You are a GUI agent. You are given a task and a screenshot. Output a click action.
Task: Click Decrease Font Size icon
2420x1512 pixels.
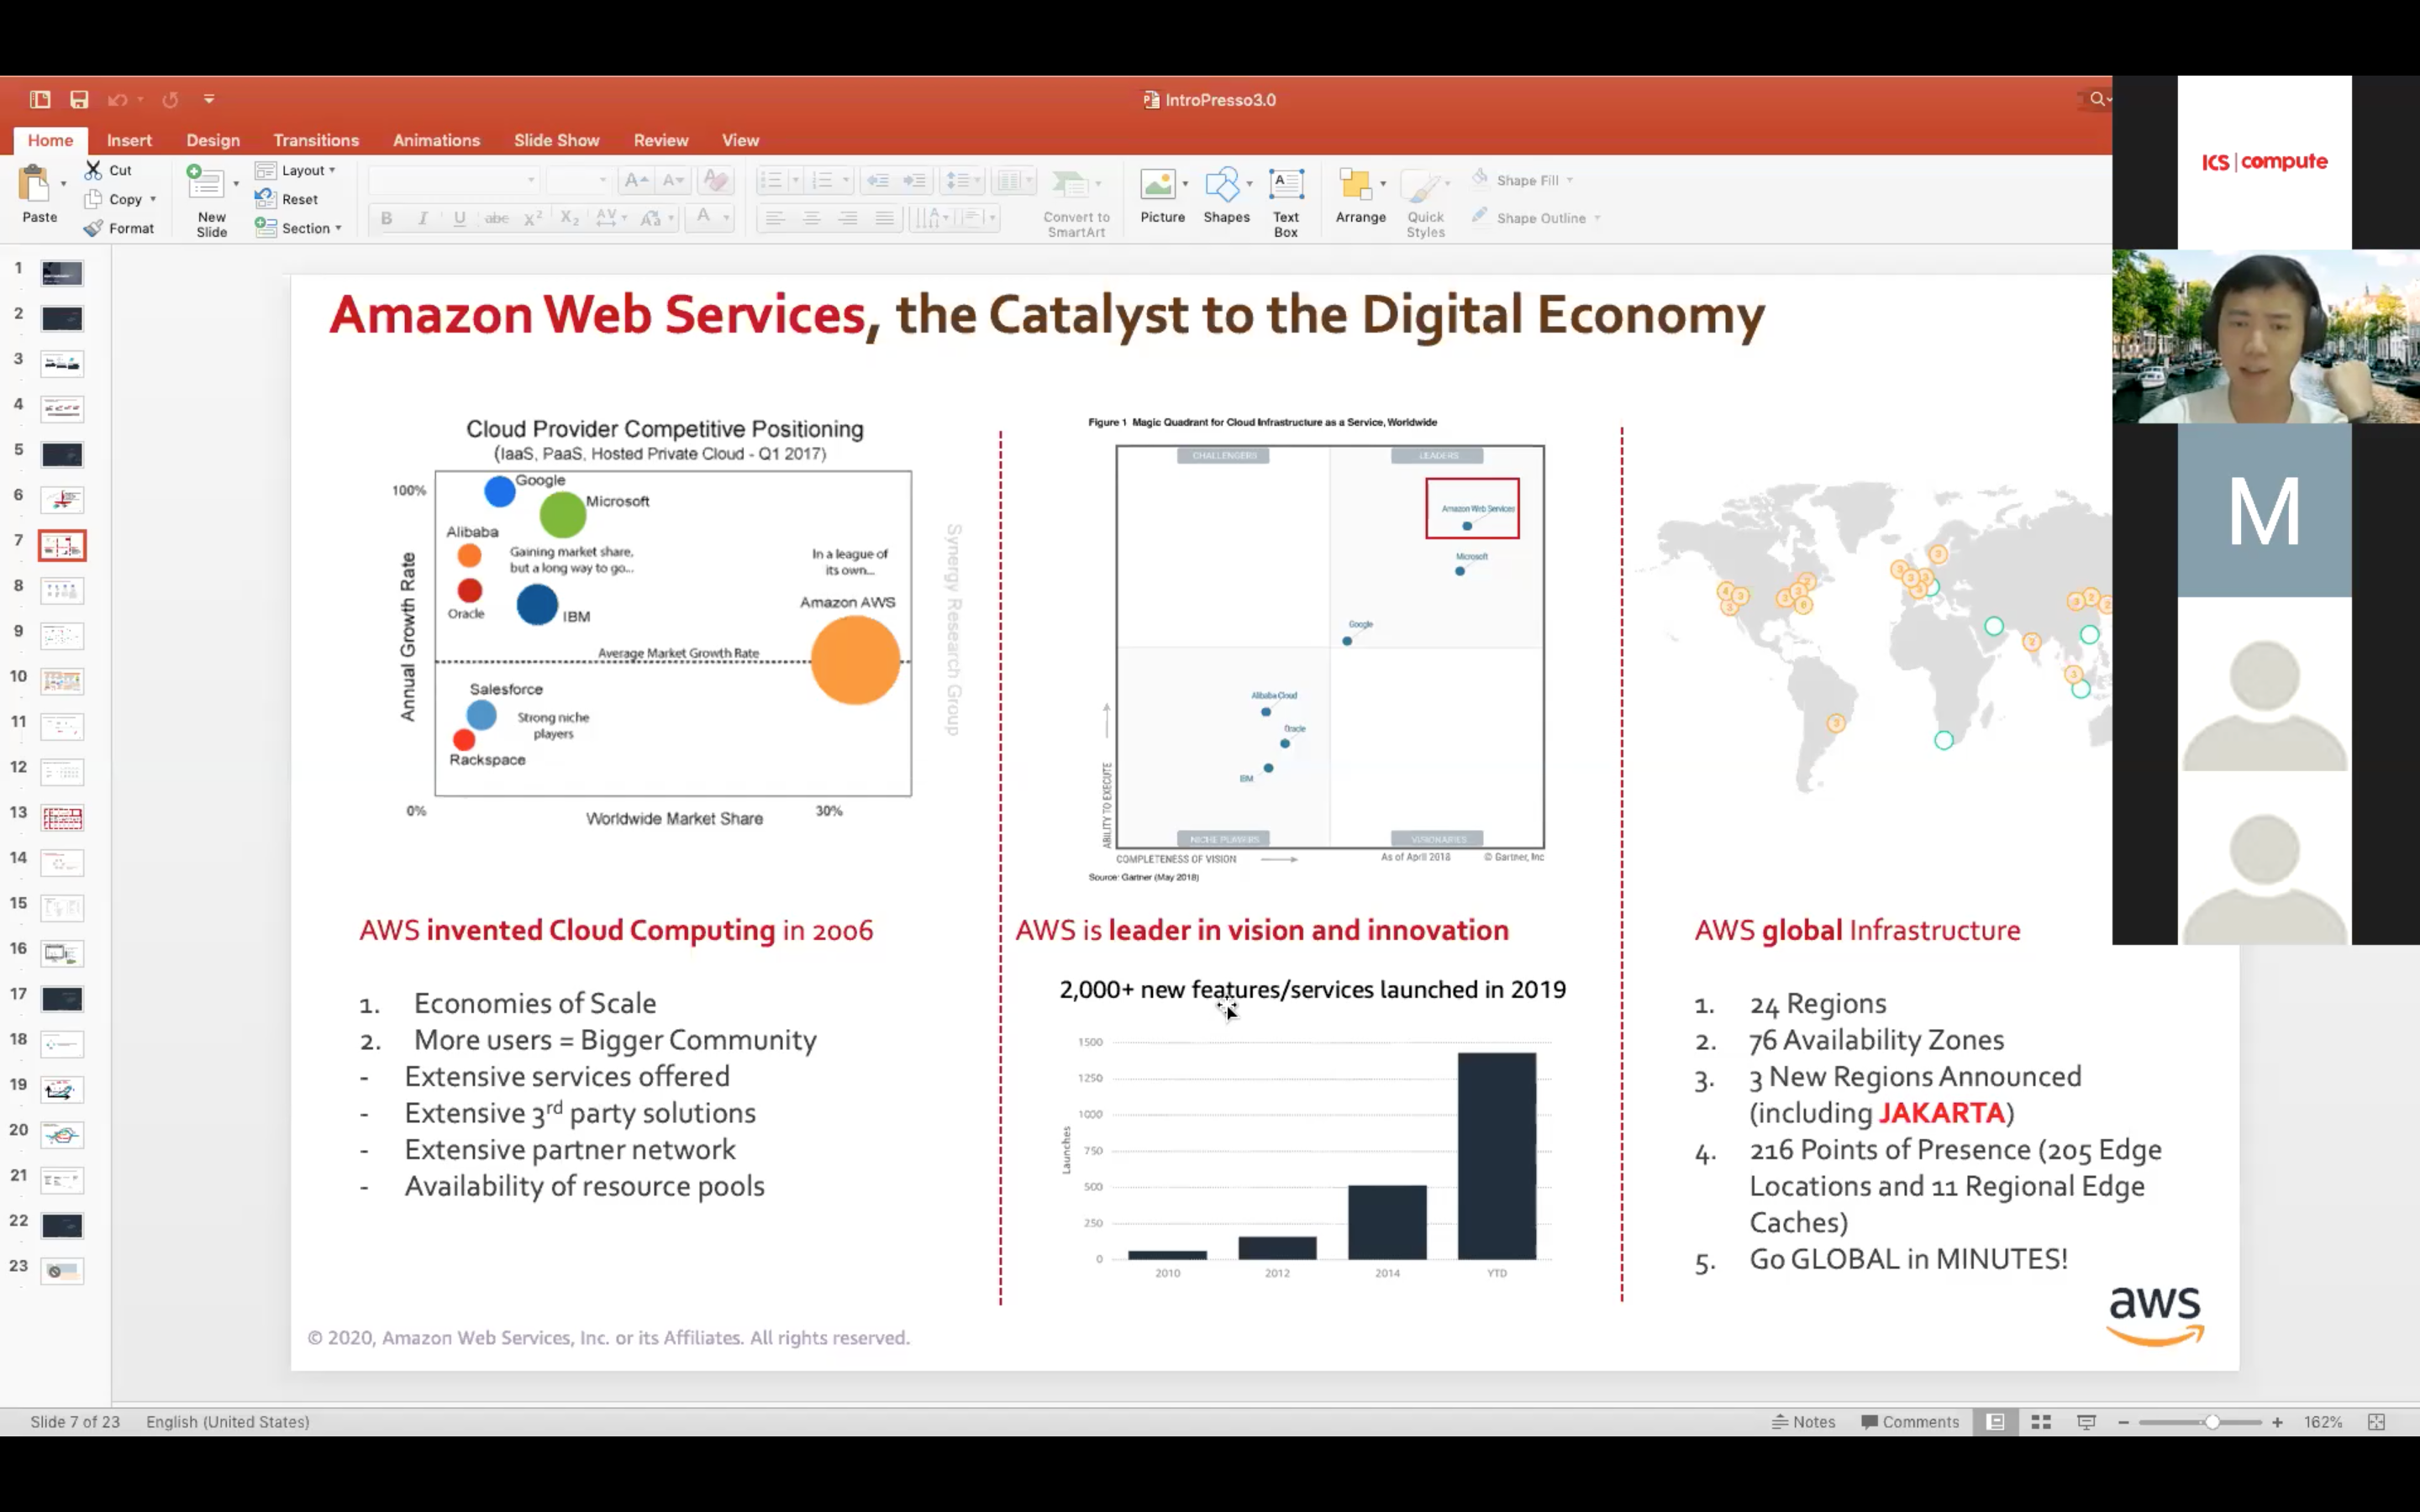pos(674,180)
